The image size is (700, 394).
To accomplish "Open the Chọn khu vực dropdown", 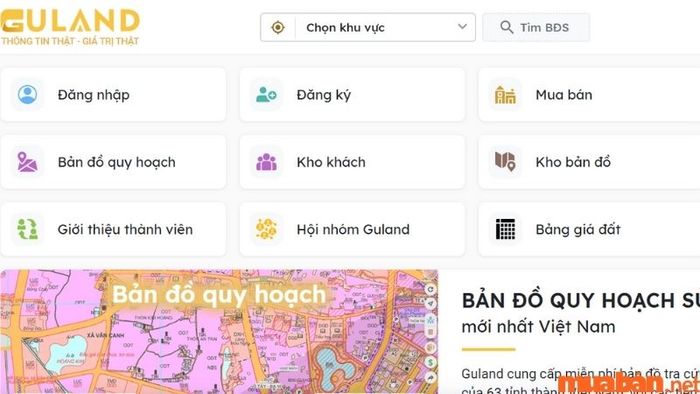I will point(367,27).
